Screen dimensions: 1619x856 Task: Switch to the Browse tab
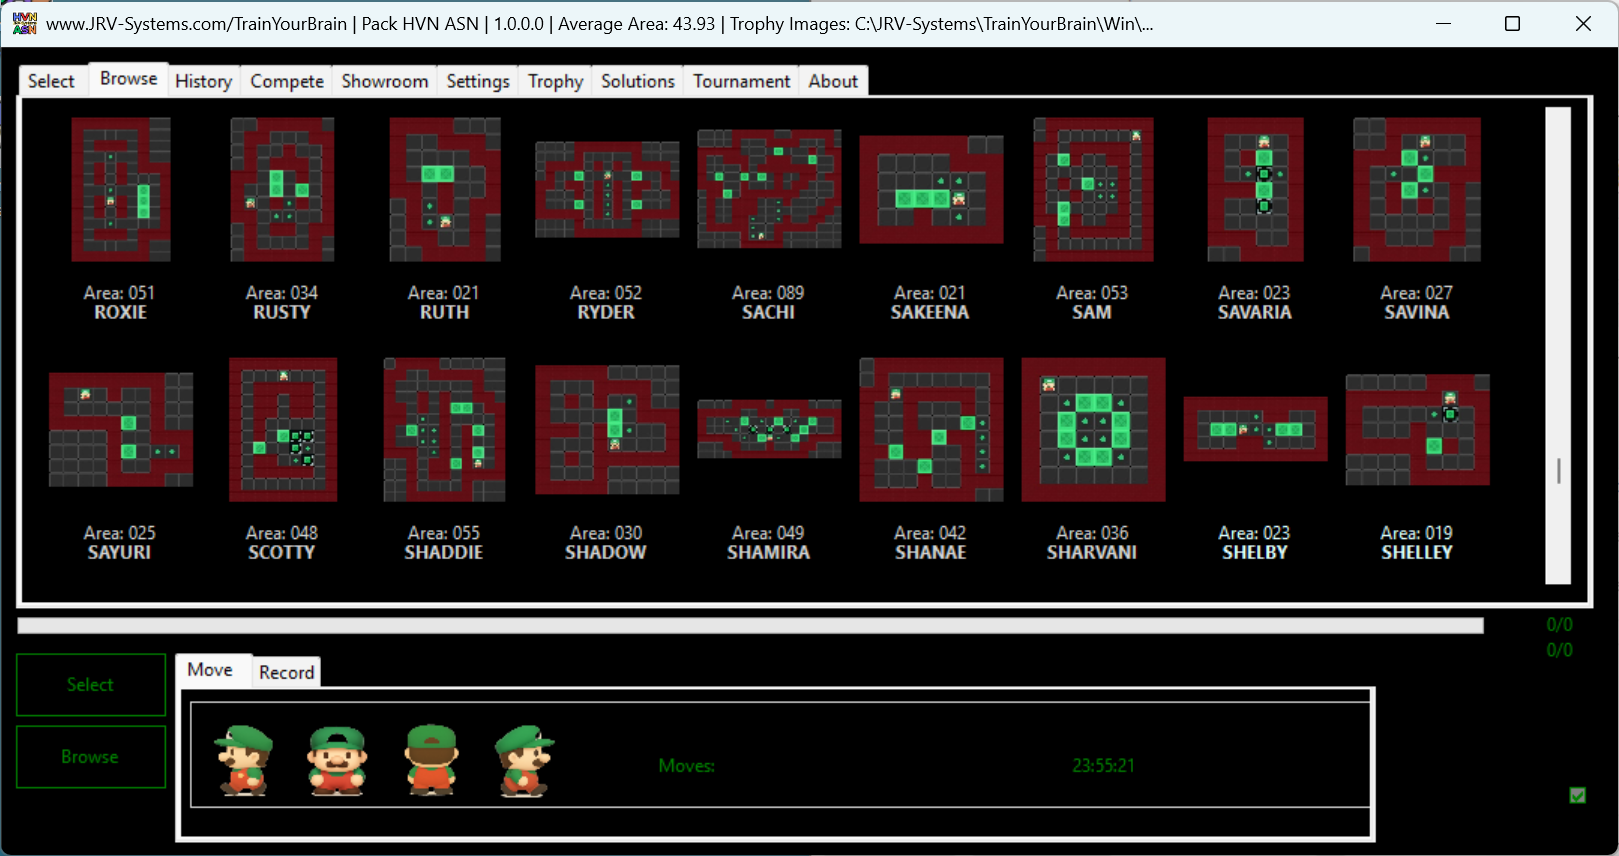point(128,78)
